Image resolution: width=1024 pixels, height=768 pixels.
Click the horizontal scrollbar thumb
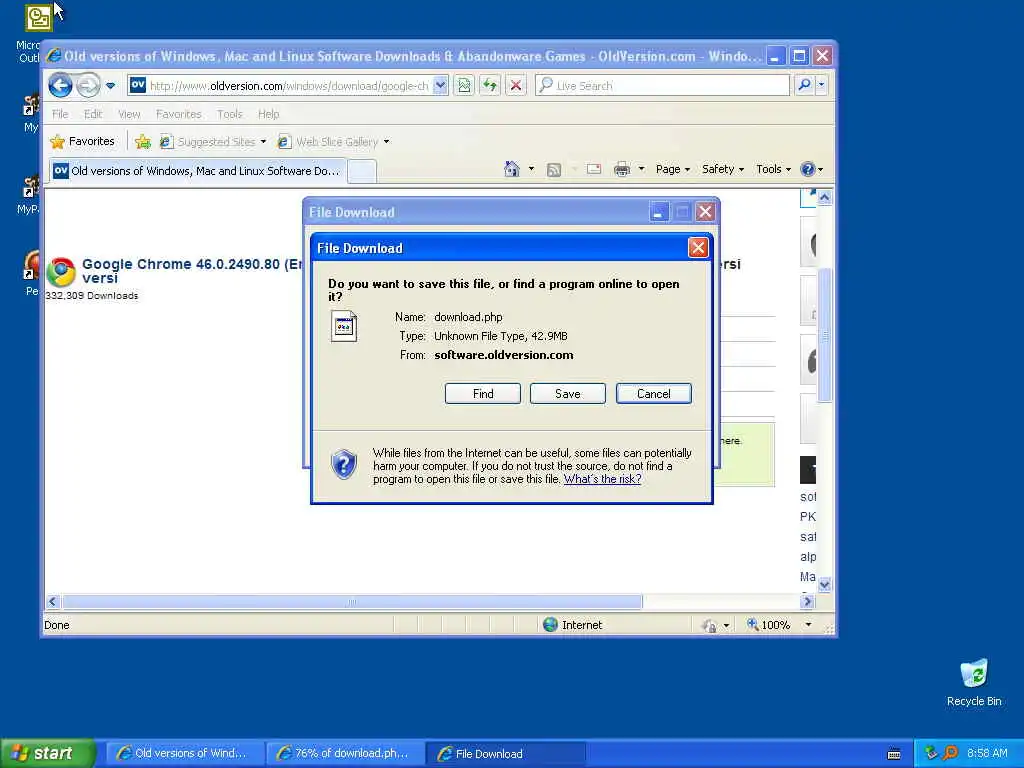[352, 601]
